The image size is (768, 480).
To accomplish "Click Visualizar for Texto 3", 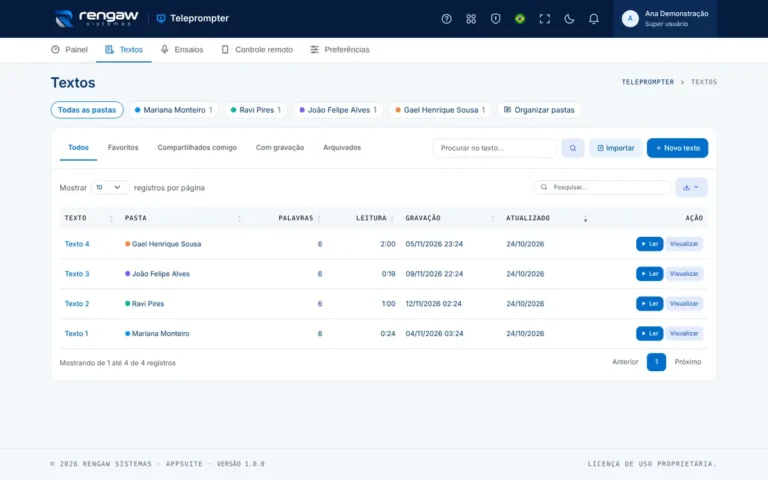I will point(684,274).
